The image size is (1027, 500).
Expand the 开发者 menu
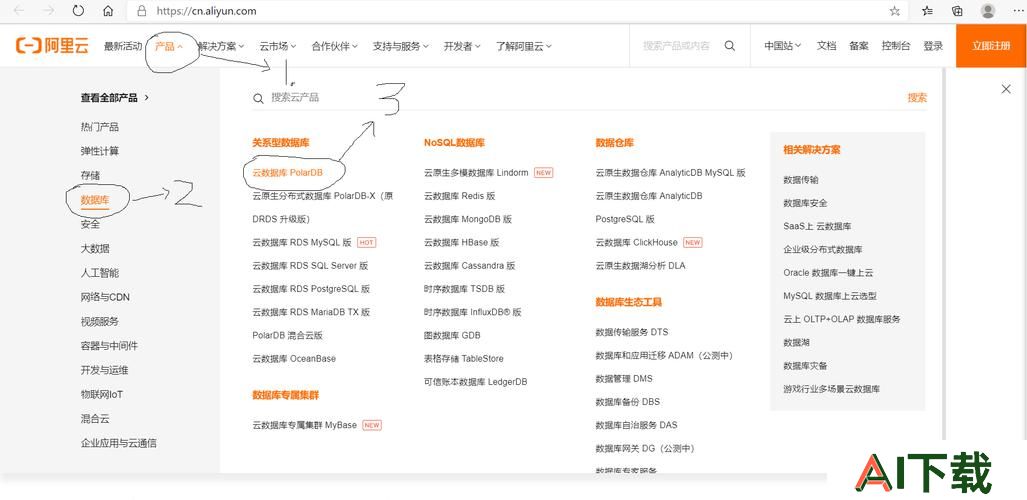point(462,46)
